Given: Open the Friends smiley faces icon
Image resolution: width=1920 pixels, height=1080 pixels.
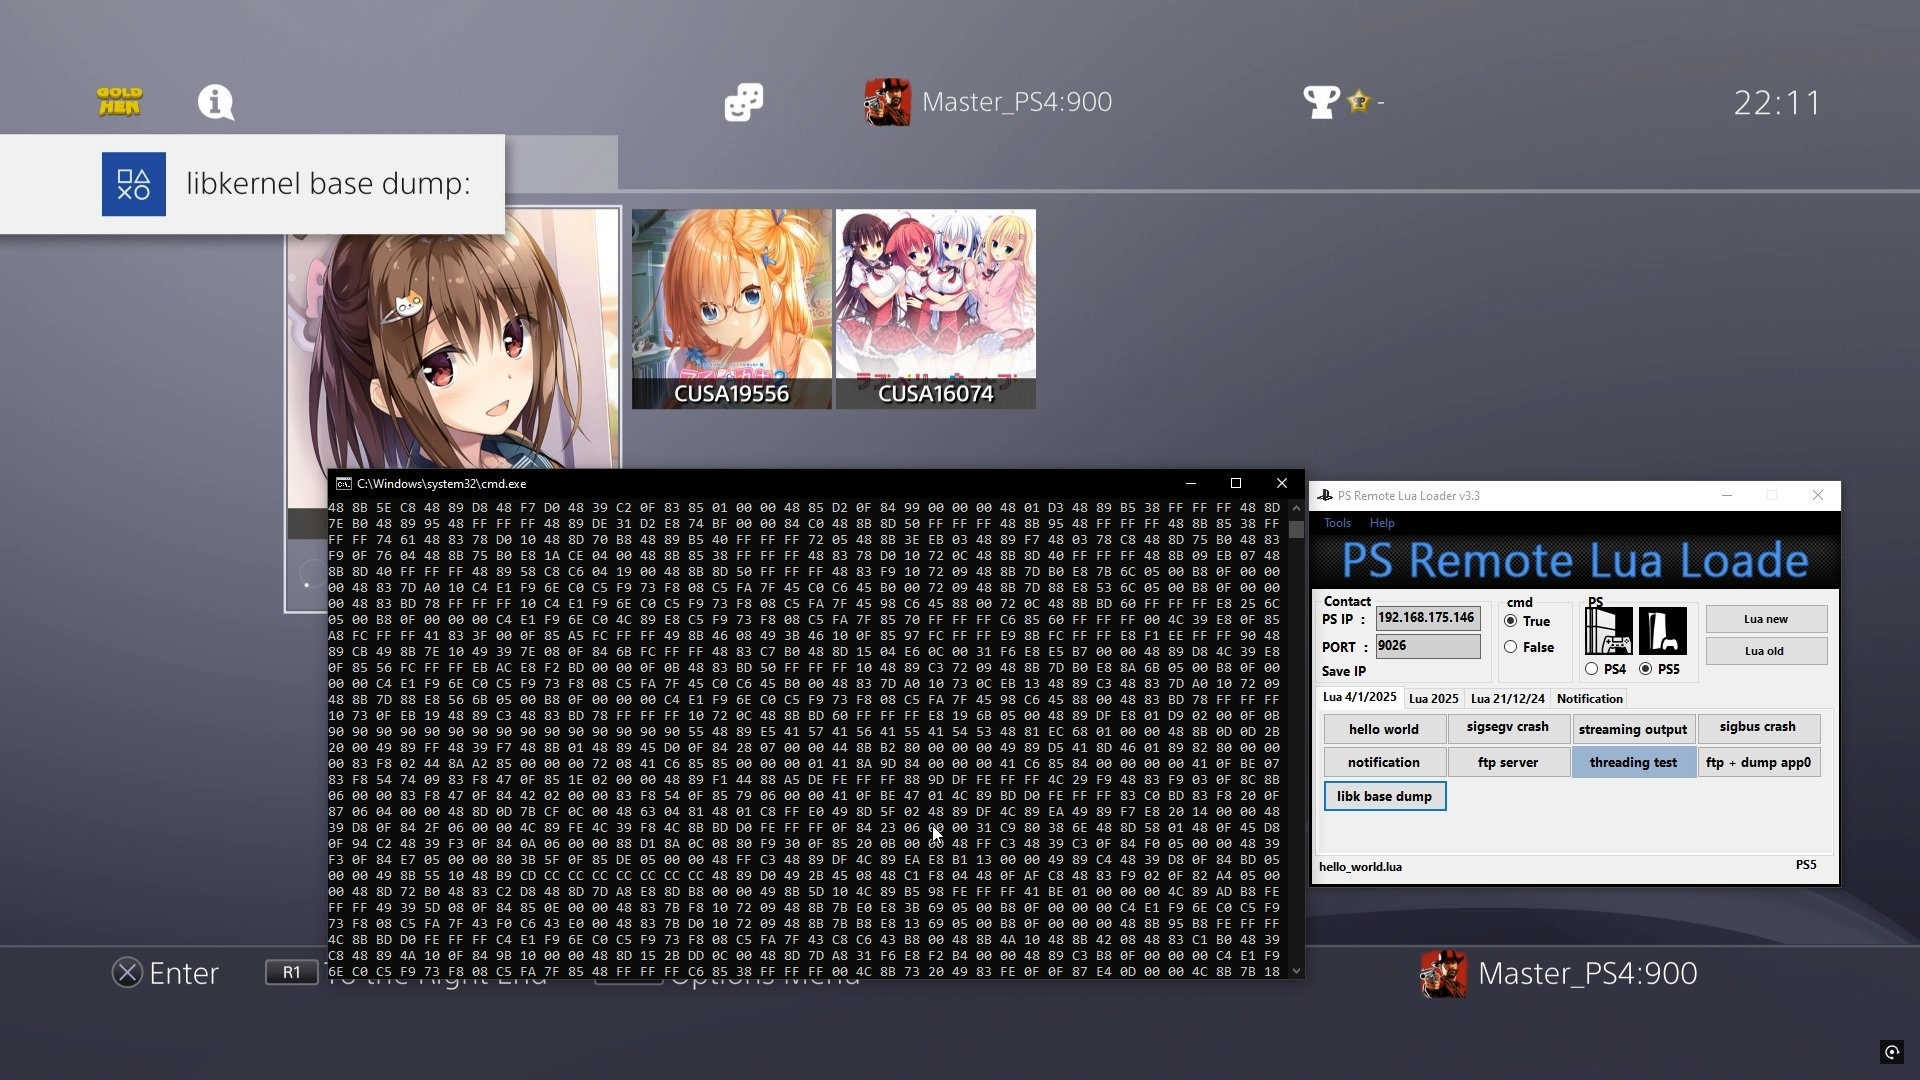Looking at the screenshot, I should [743, 102].
